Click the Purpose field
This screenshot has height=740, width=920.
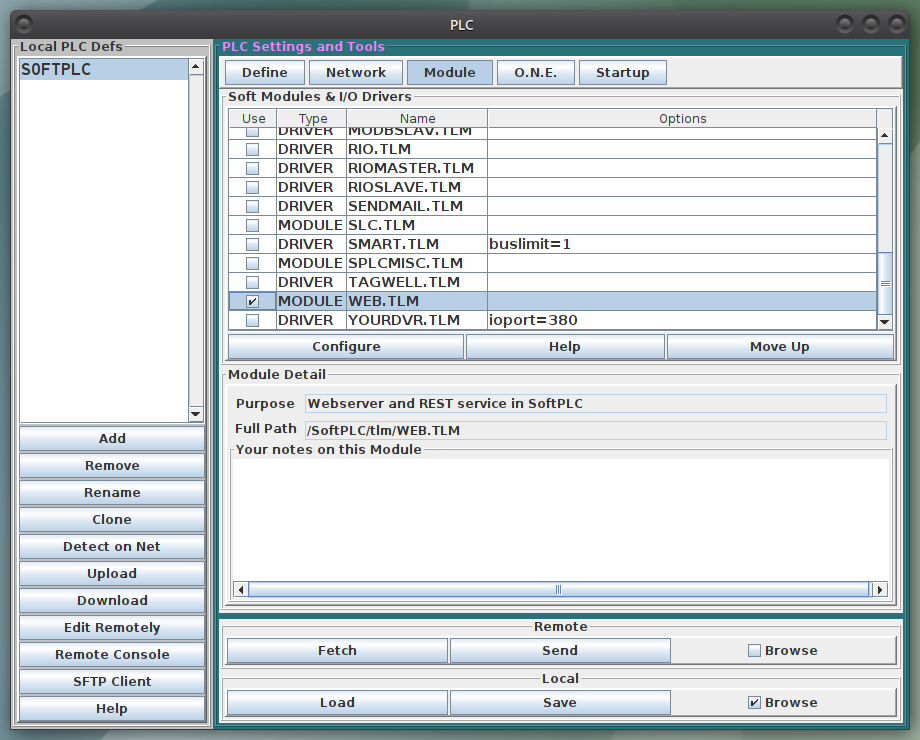click(x=596, y=404)
